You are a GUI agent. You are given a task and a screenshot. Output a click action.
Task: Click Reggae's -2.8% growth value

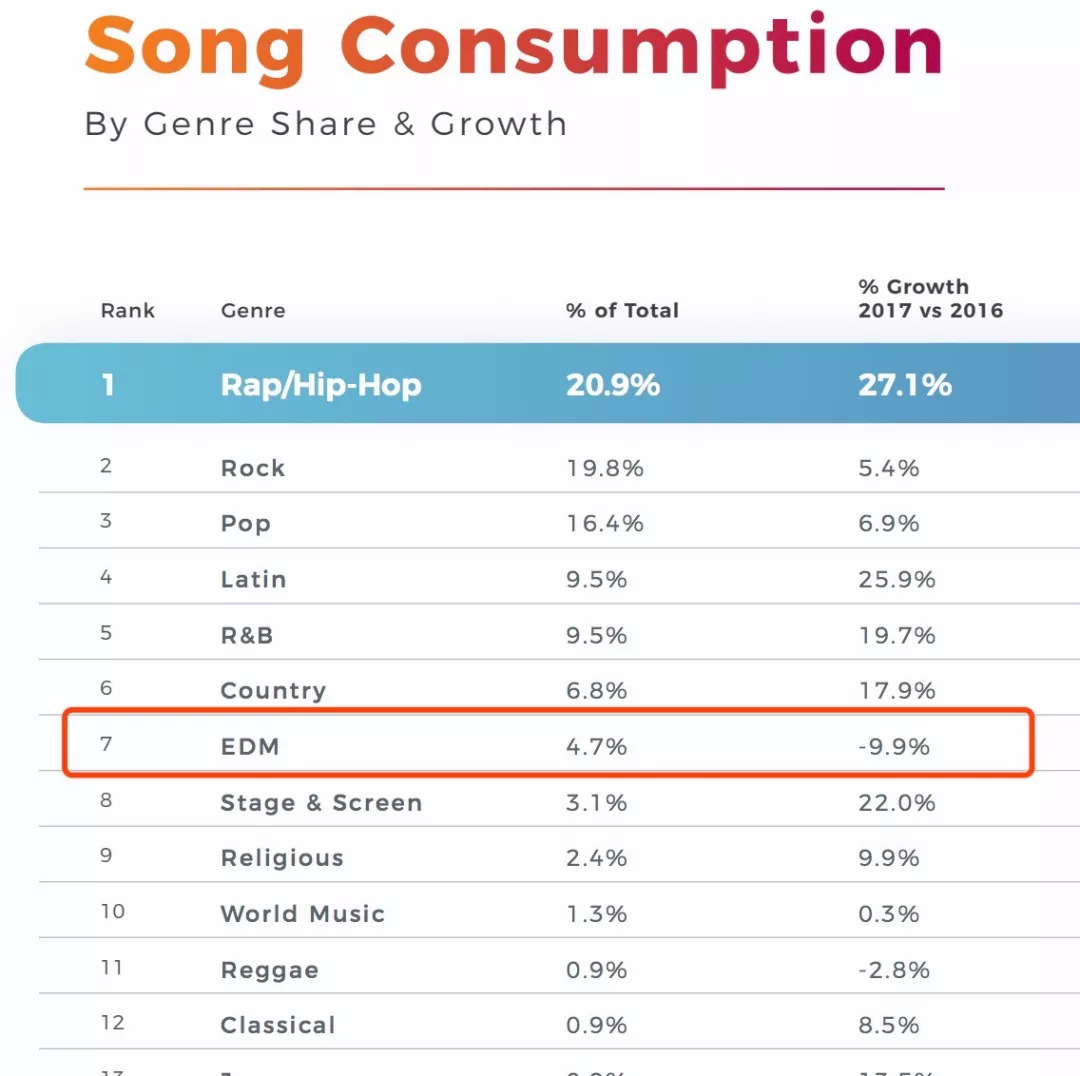[x=893, y=970]
